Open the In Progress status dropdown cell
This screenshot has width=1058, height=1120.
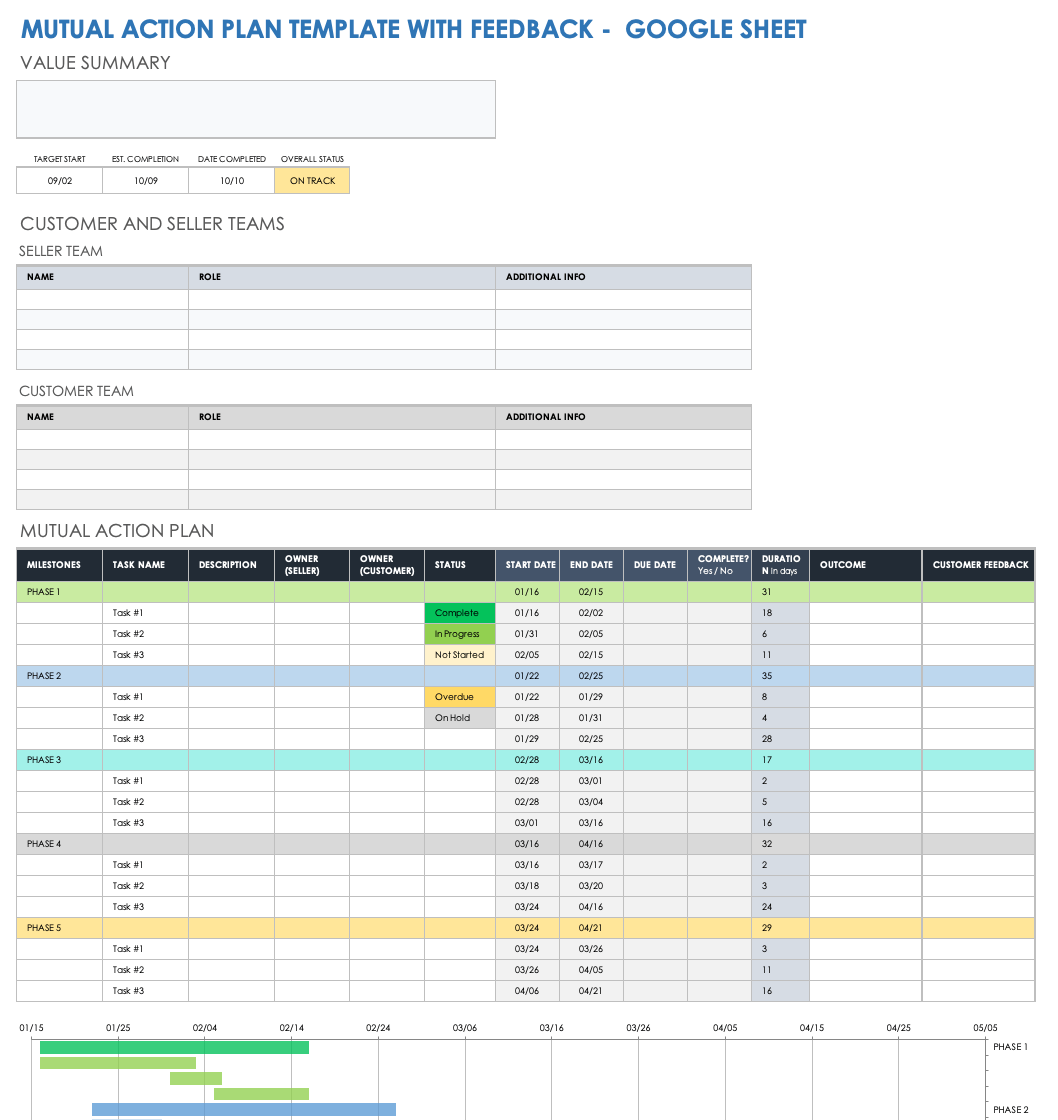click(459, 634)
